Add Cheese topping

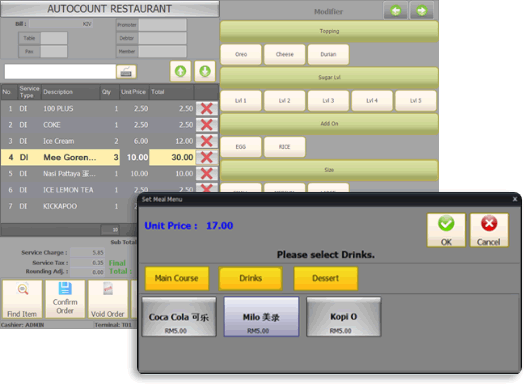tap(285, 54)
